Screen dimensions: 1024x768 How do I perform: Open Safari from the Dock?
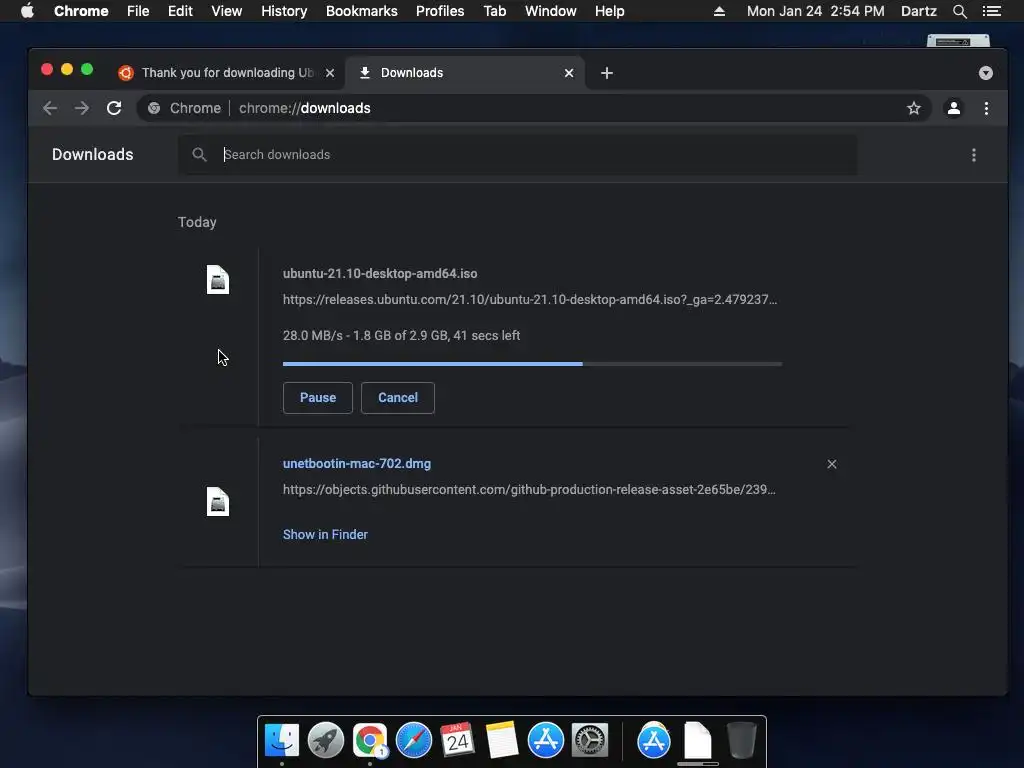coord(414,740)
